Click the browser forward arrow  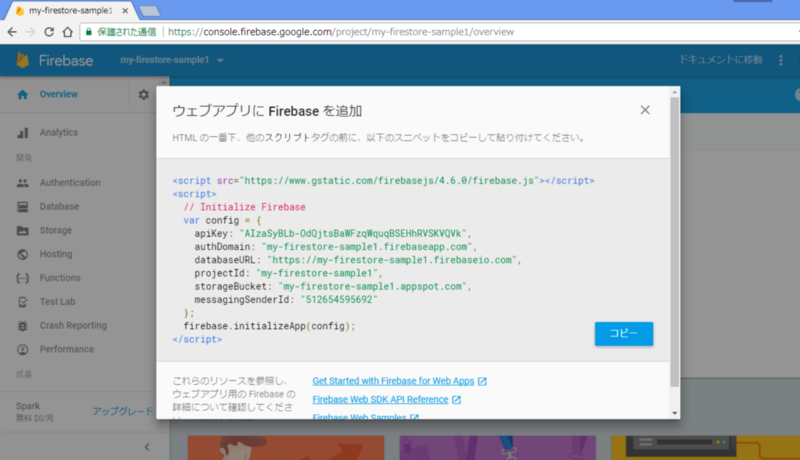(31, 32)
